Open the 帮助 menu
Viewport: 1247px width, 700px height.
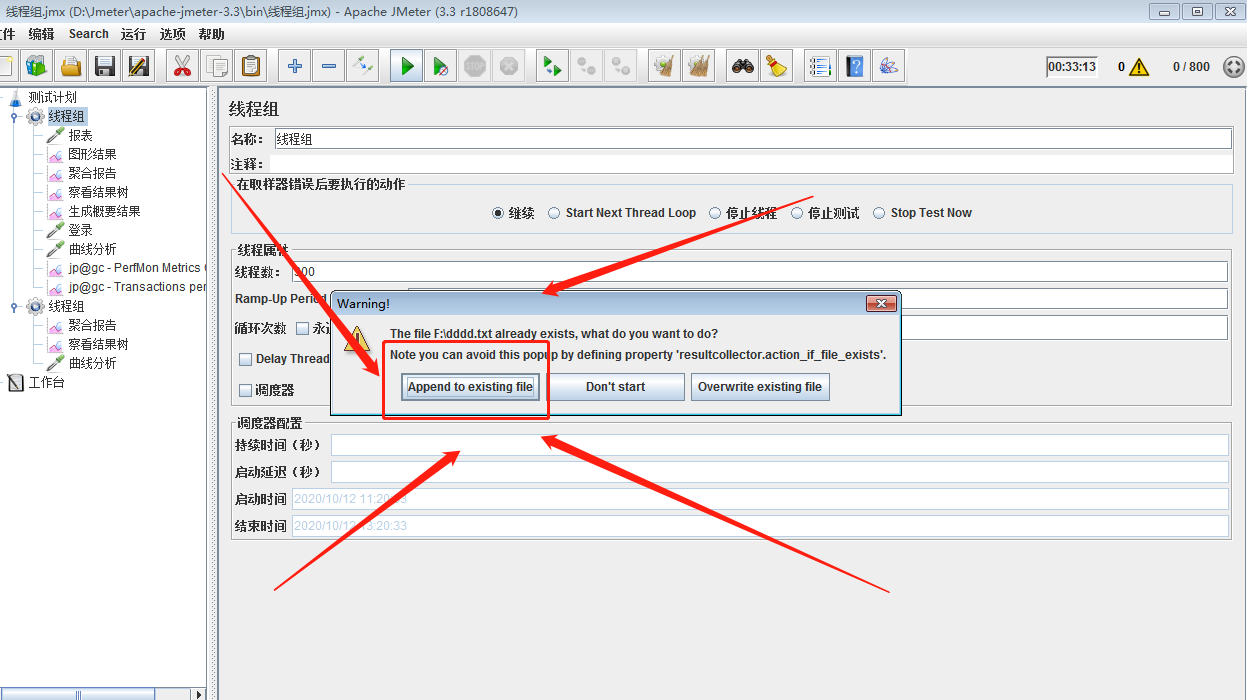[212, 34]
